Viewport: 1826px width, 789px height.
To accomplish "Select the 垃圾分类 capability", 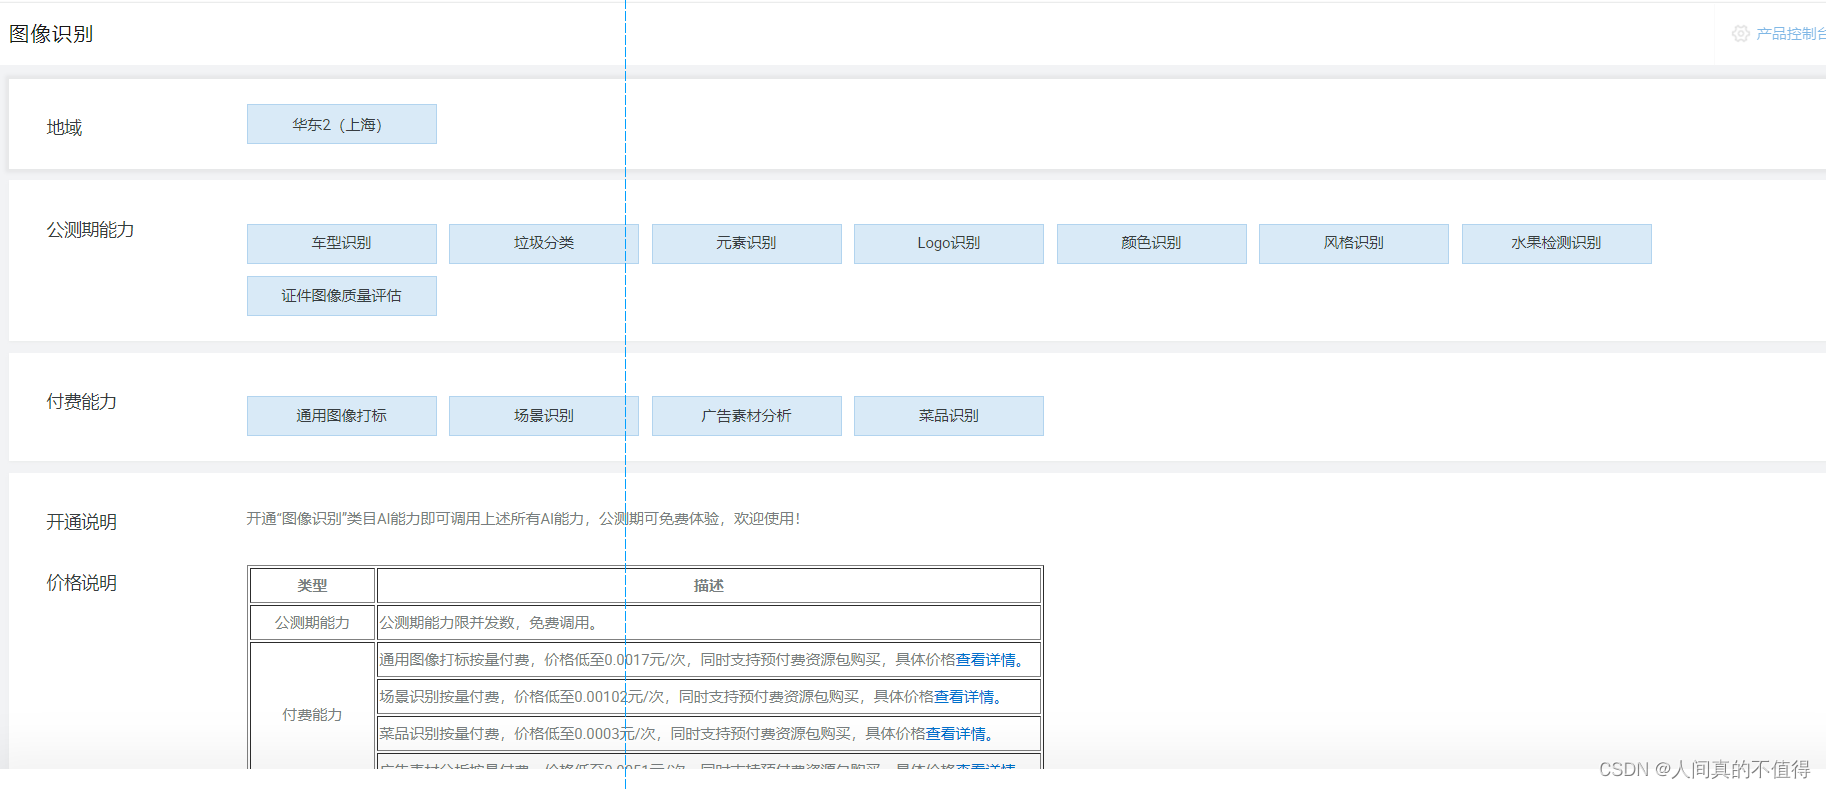I will point(544,244).
